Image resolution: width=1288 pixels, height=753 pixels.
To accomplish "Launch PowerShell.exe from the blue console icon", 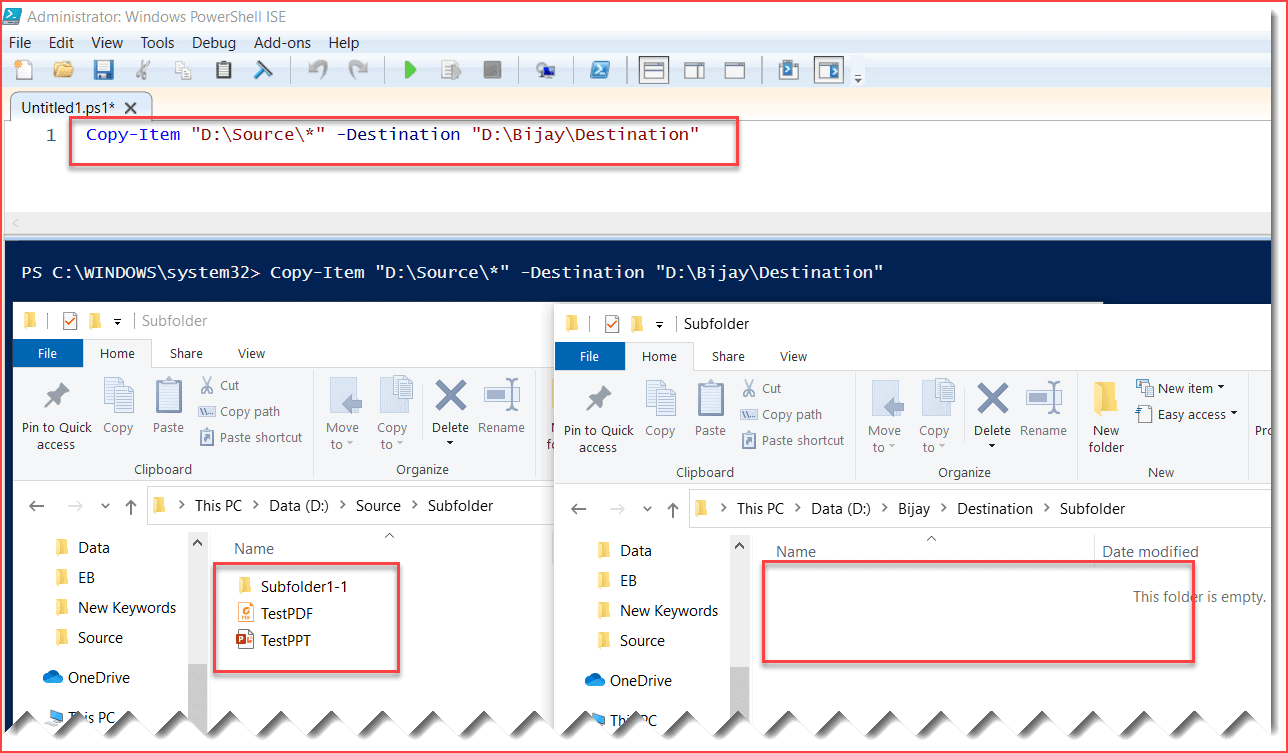I will (599, 69).
